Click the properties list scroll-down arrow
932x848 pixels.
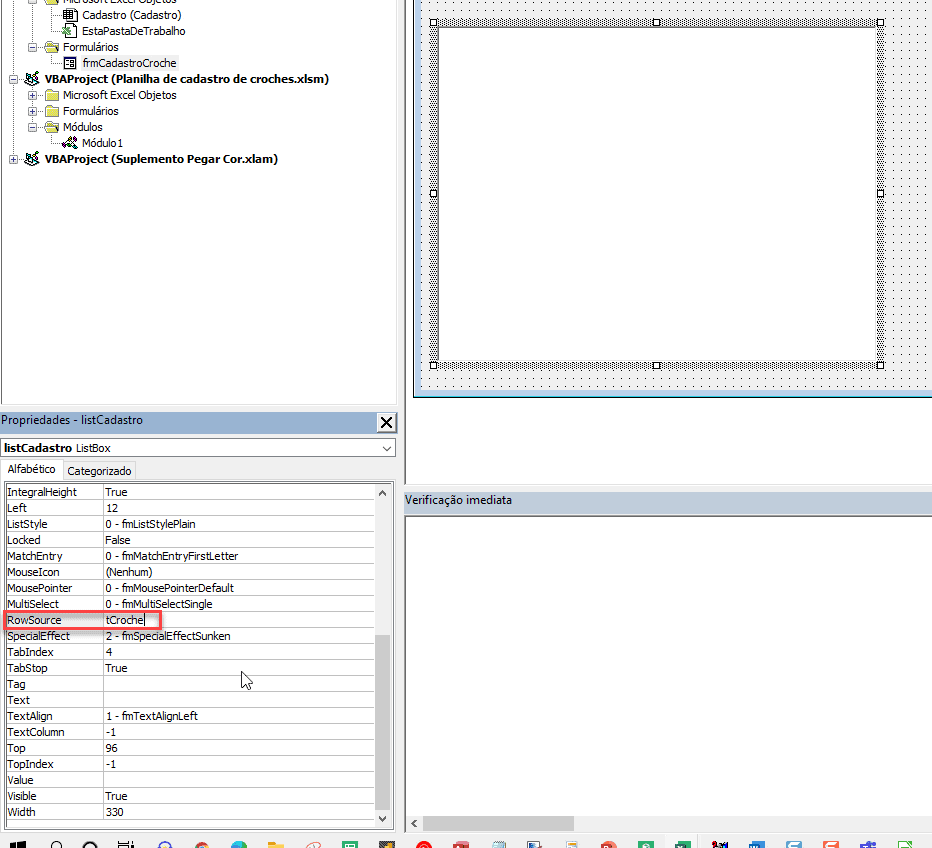382,818
